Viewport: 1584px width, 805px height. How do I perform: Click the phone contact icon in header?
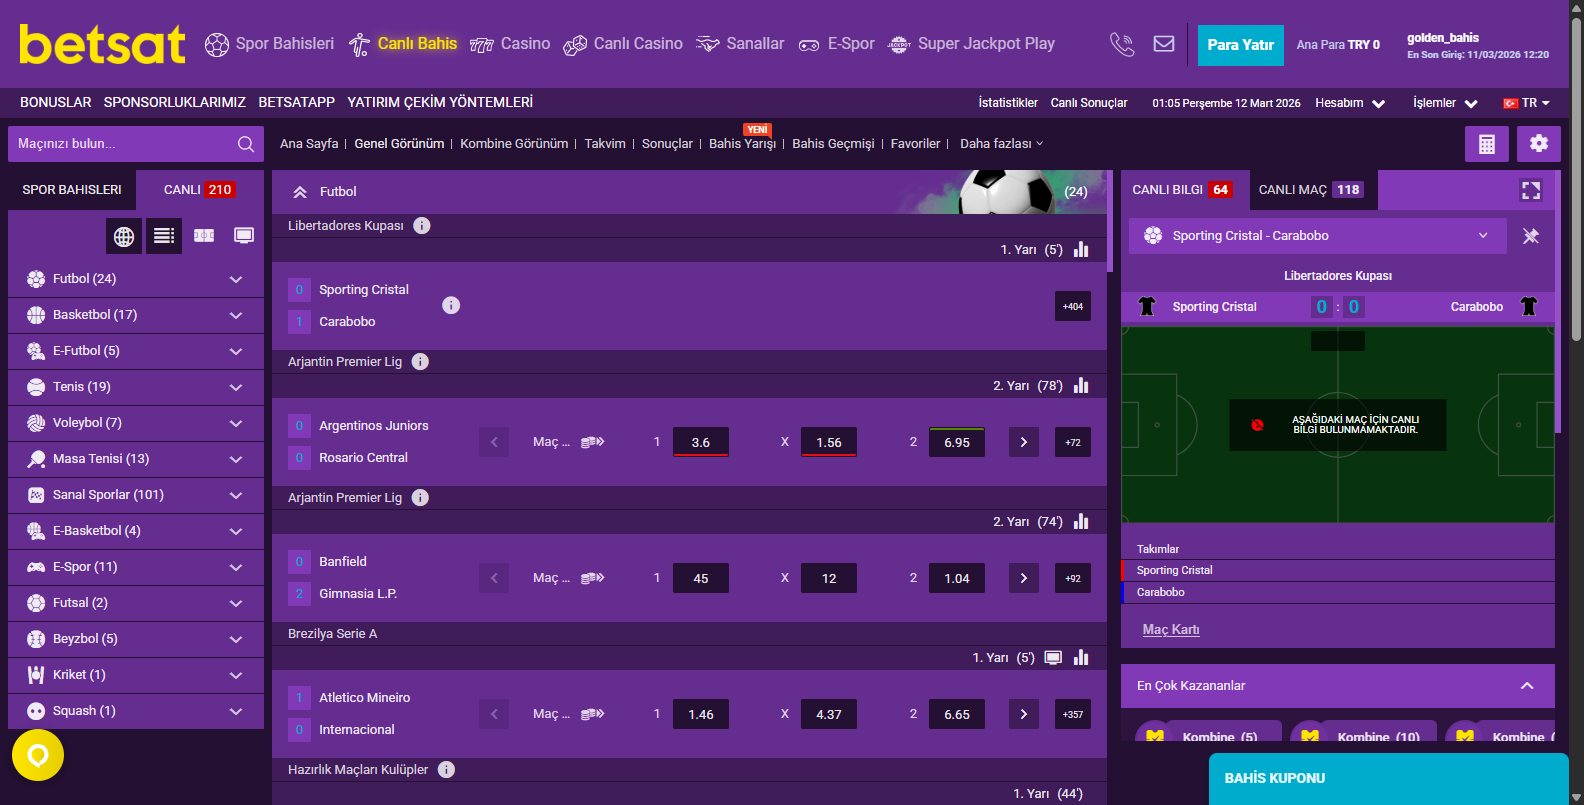(x=1122, y=44)
